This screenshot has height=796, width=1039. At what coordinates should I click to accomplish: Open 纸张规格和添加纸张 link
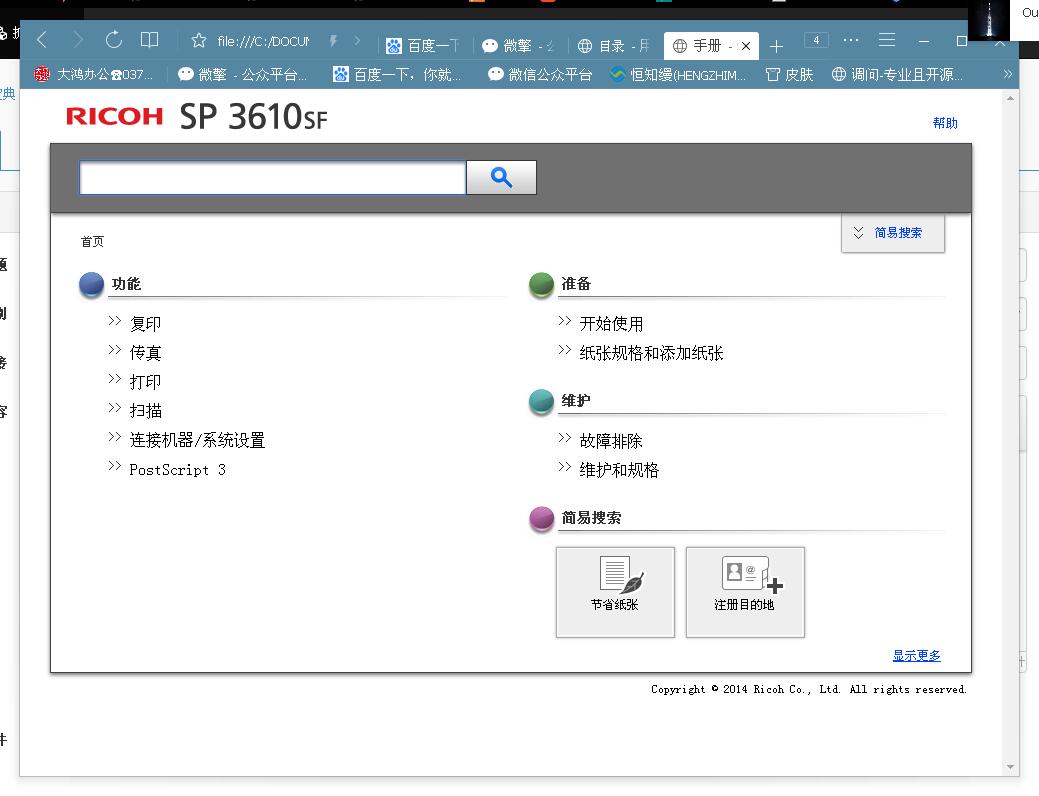651,353
